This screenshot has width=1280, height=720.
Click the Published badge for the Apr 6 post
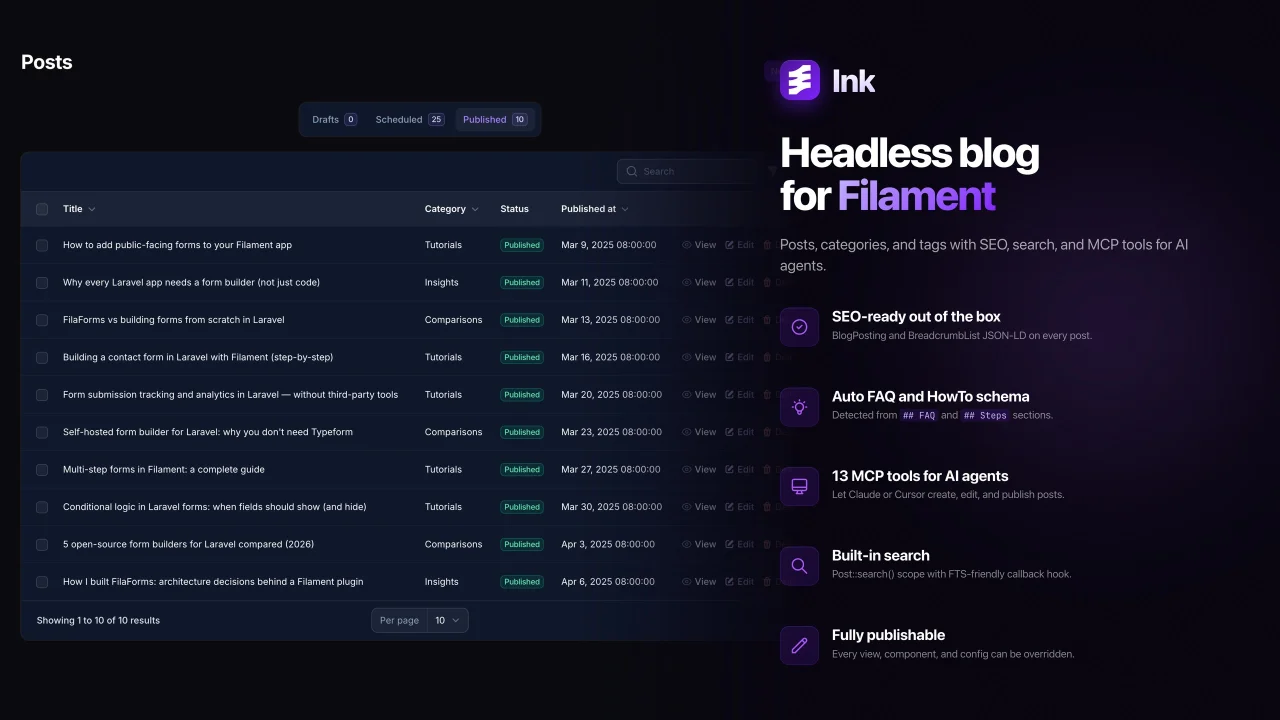pos(522,582)
